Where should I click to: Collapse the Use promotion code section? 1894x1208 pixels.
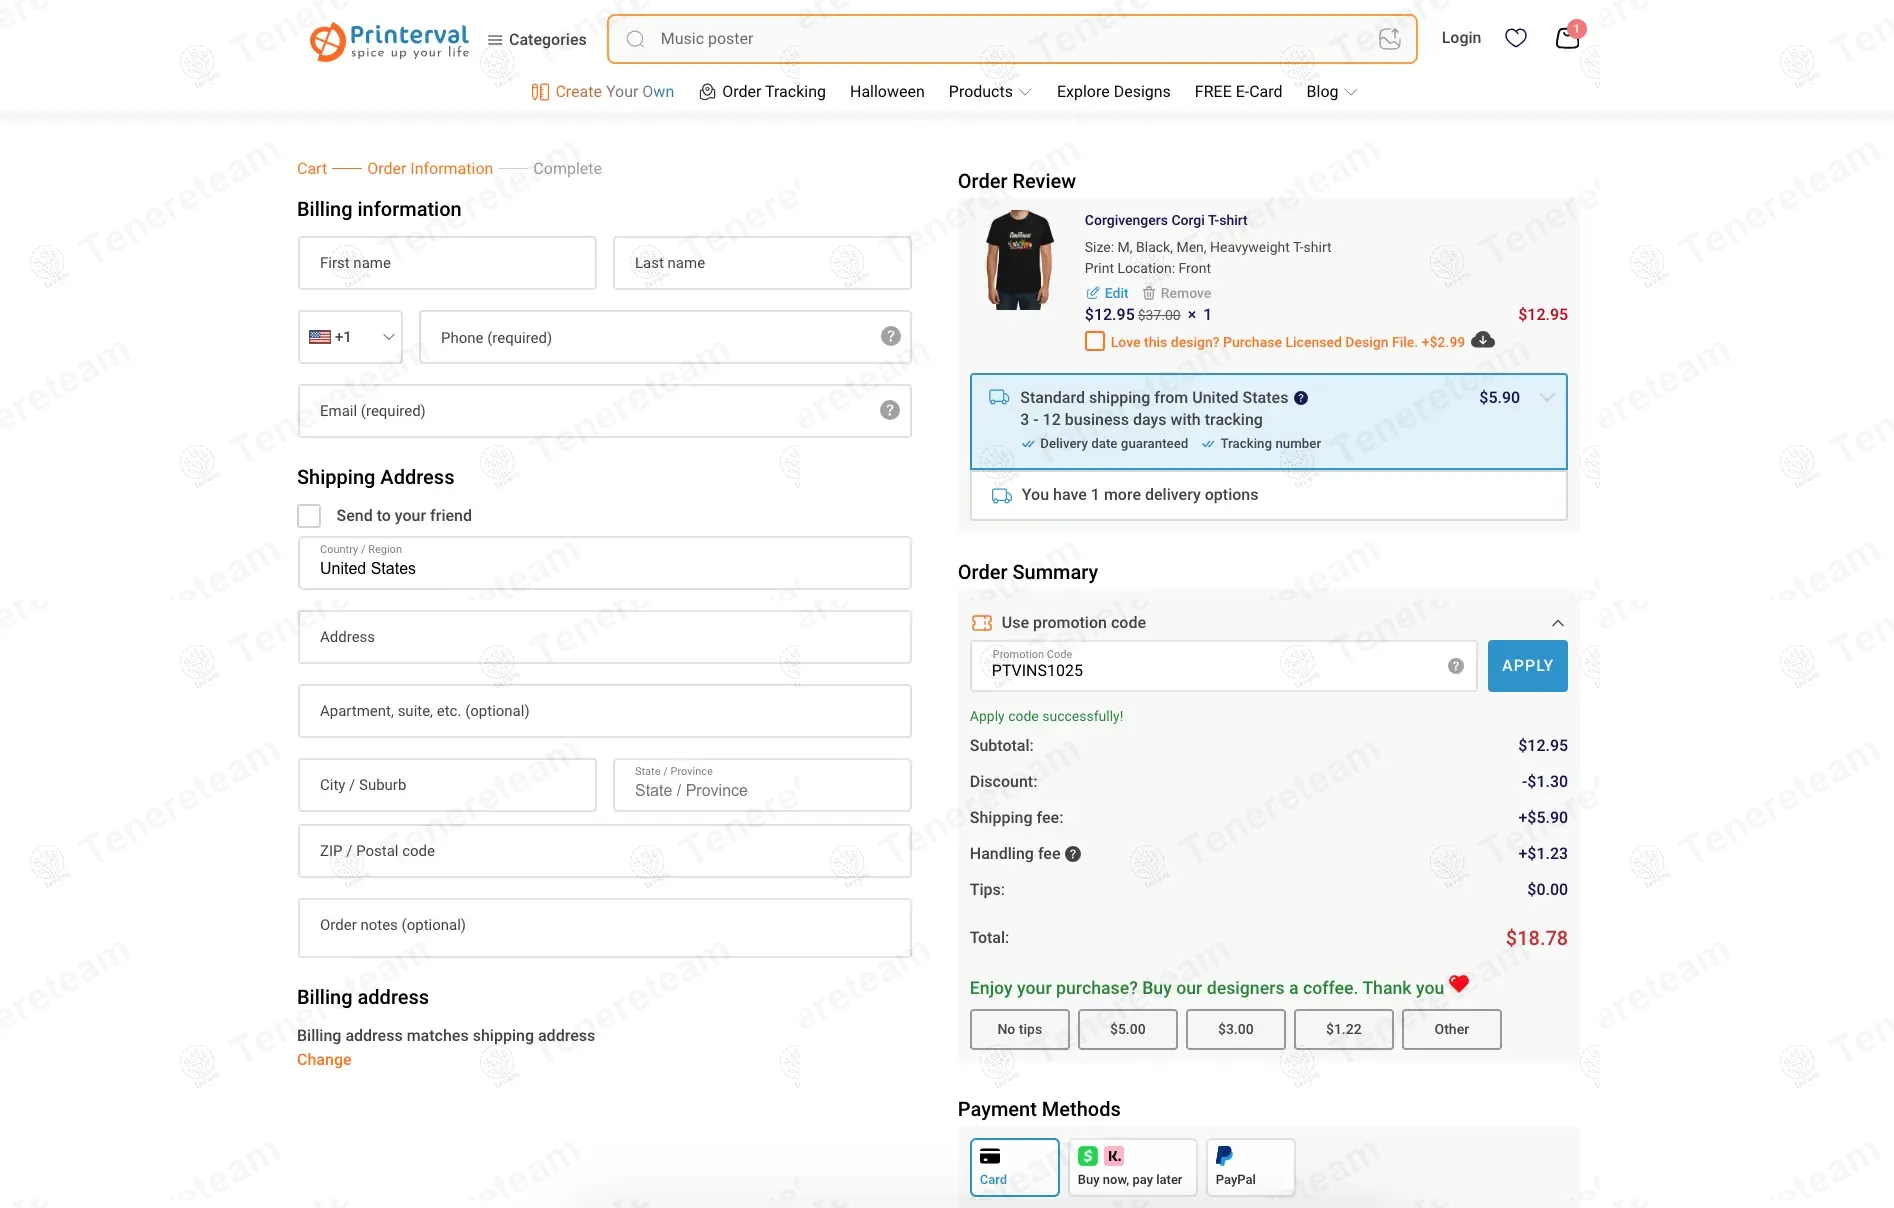1557,623
